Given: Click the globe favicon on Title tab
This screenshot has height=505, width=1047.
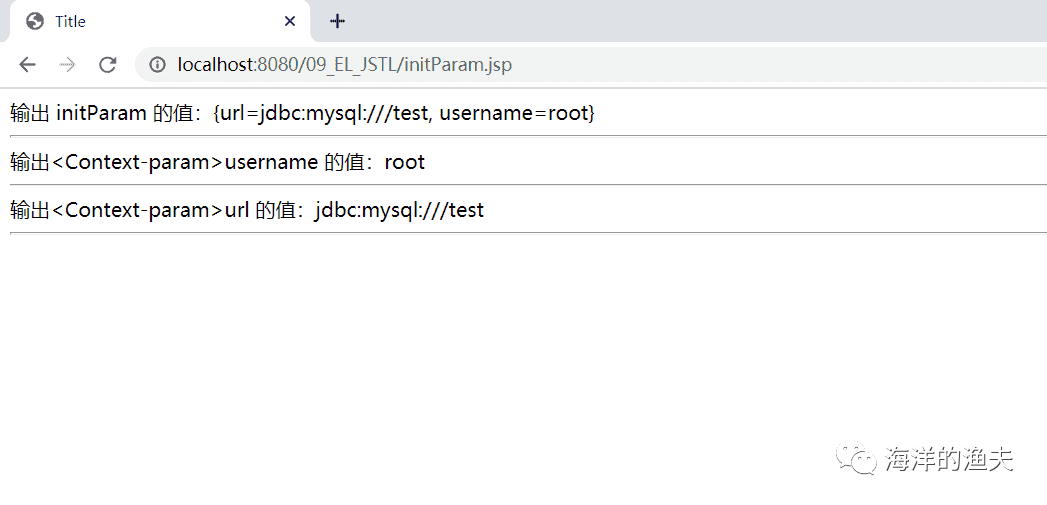Looking at the screenshot, I should coord(35,21).
